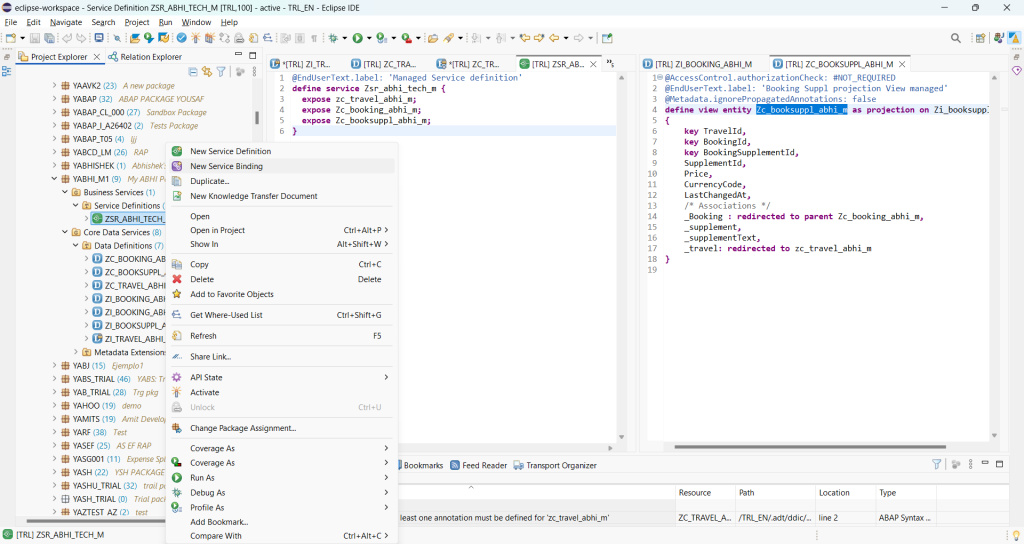The height and width of the screenshot is (544, 1024).
Task: Click the Activate ABAP object wand icon
Action: point(195,39)
